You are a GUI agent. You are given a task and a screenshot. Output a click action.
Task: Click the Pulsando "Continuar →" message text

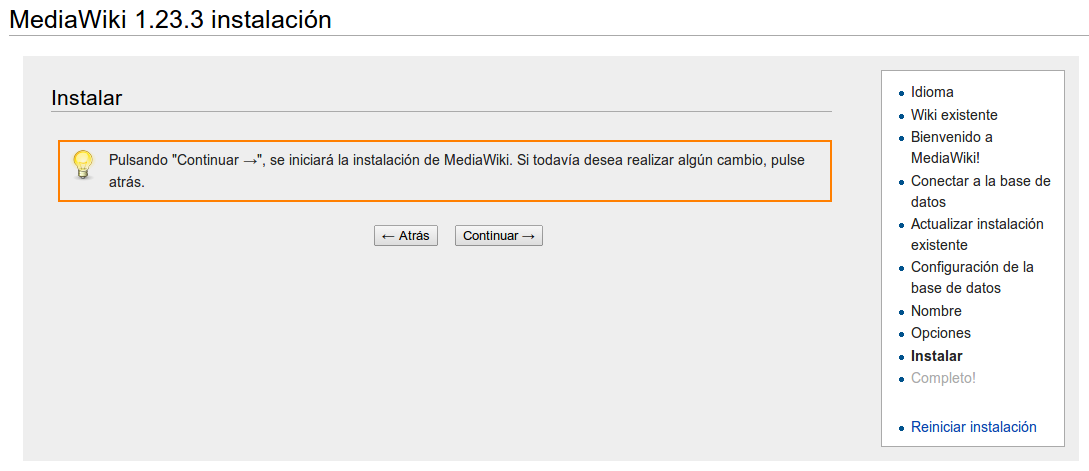pos(457,171)
